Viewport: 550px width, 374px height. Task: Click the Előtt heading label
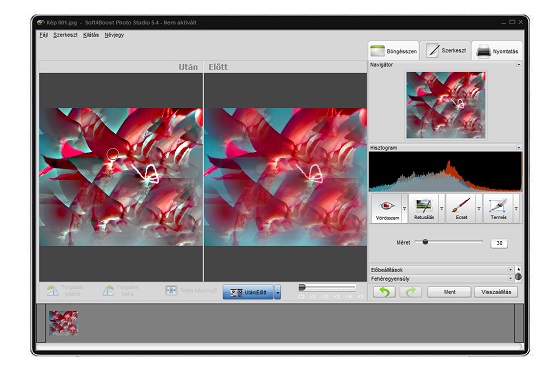point(218,67)
